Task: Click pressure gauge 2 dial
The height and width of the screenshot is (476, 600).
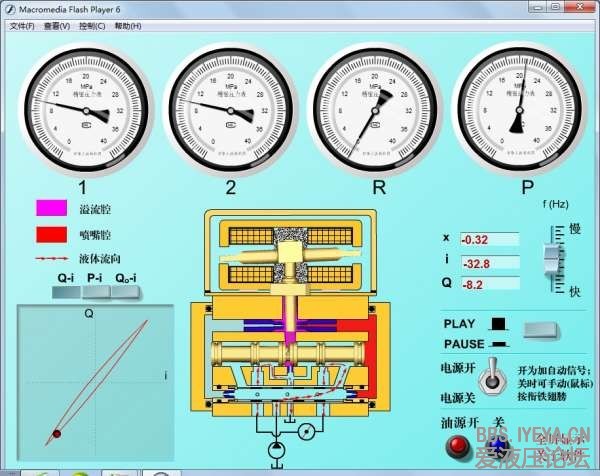Action: click(231, 110)
